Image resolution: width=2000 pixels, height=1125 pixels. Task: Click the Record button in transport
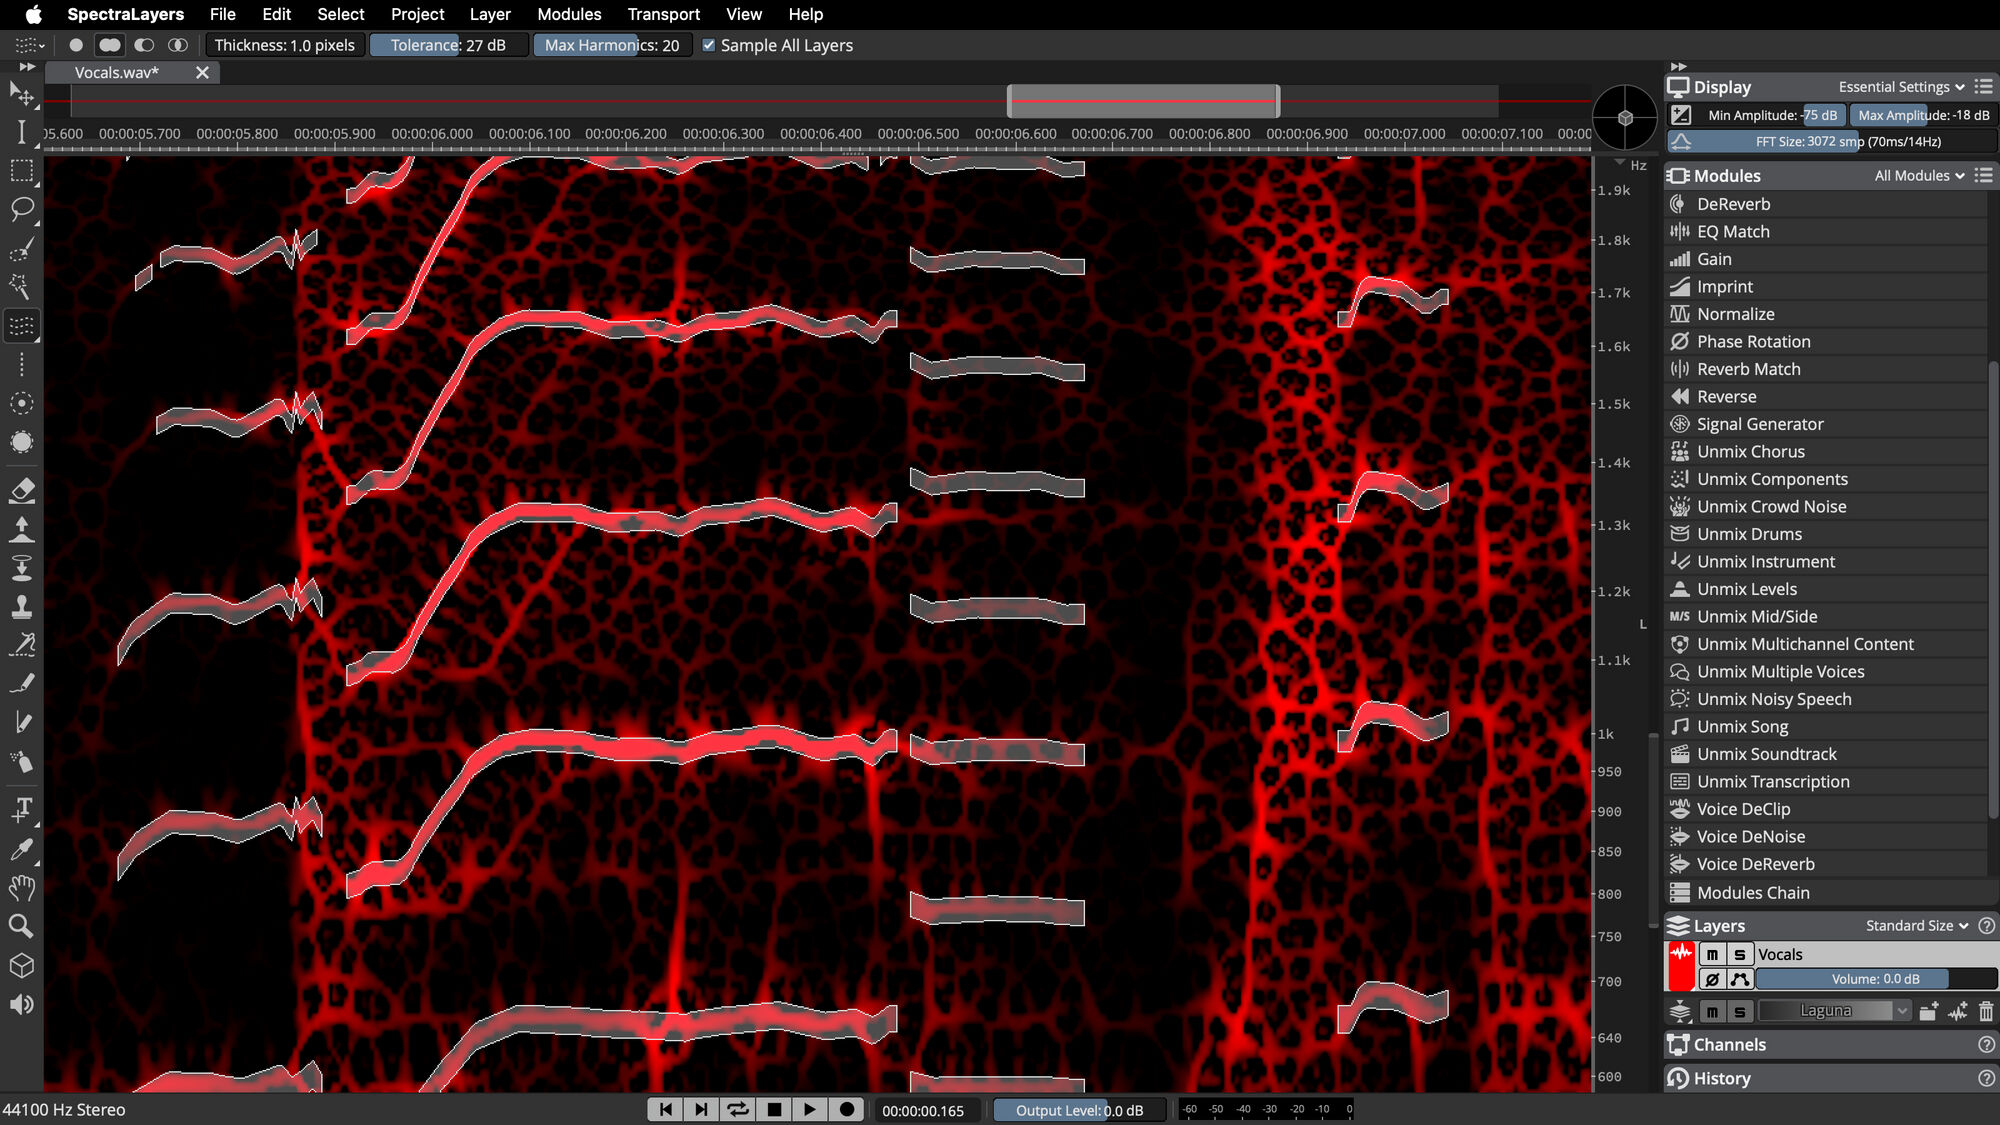(847, 1109)
